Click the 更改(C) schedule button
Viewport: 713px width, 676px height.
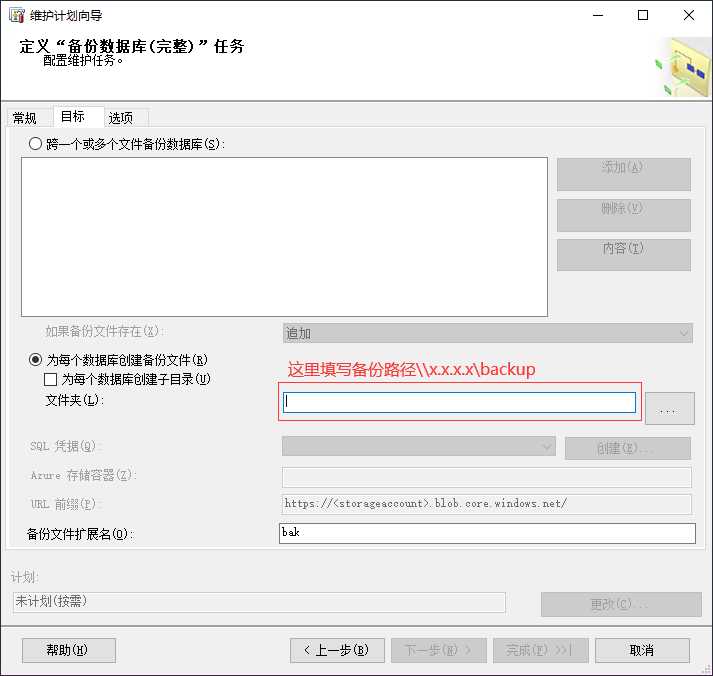[x=621, y=604]
